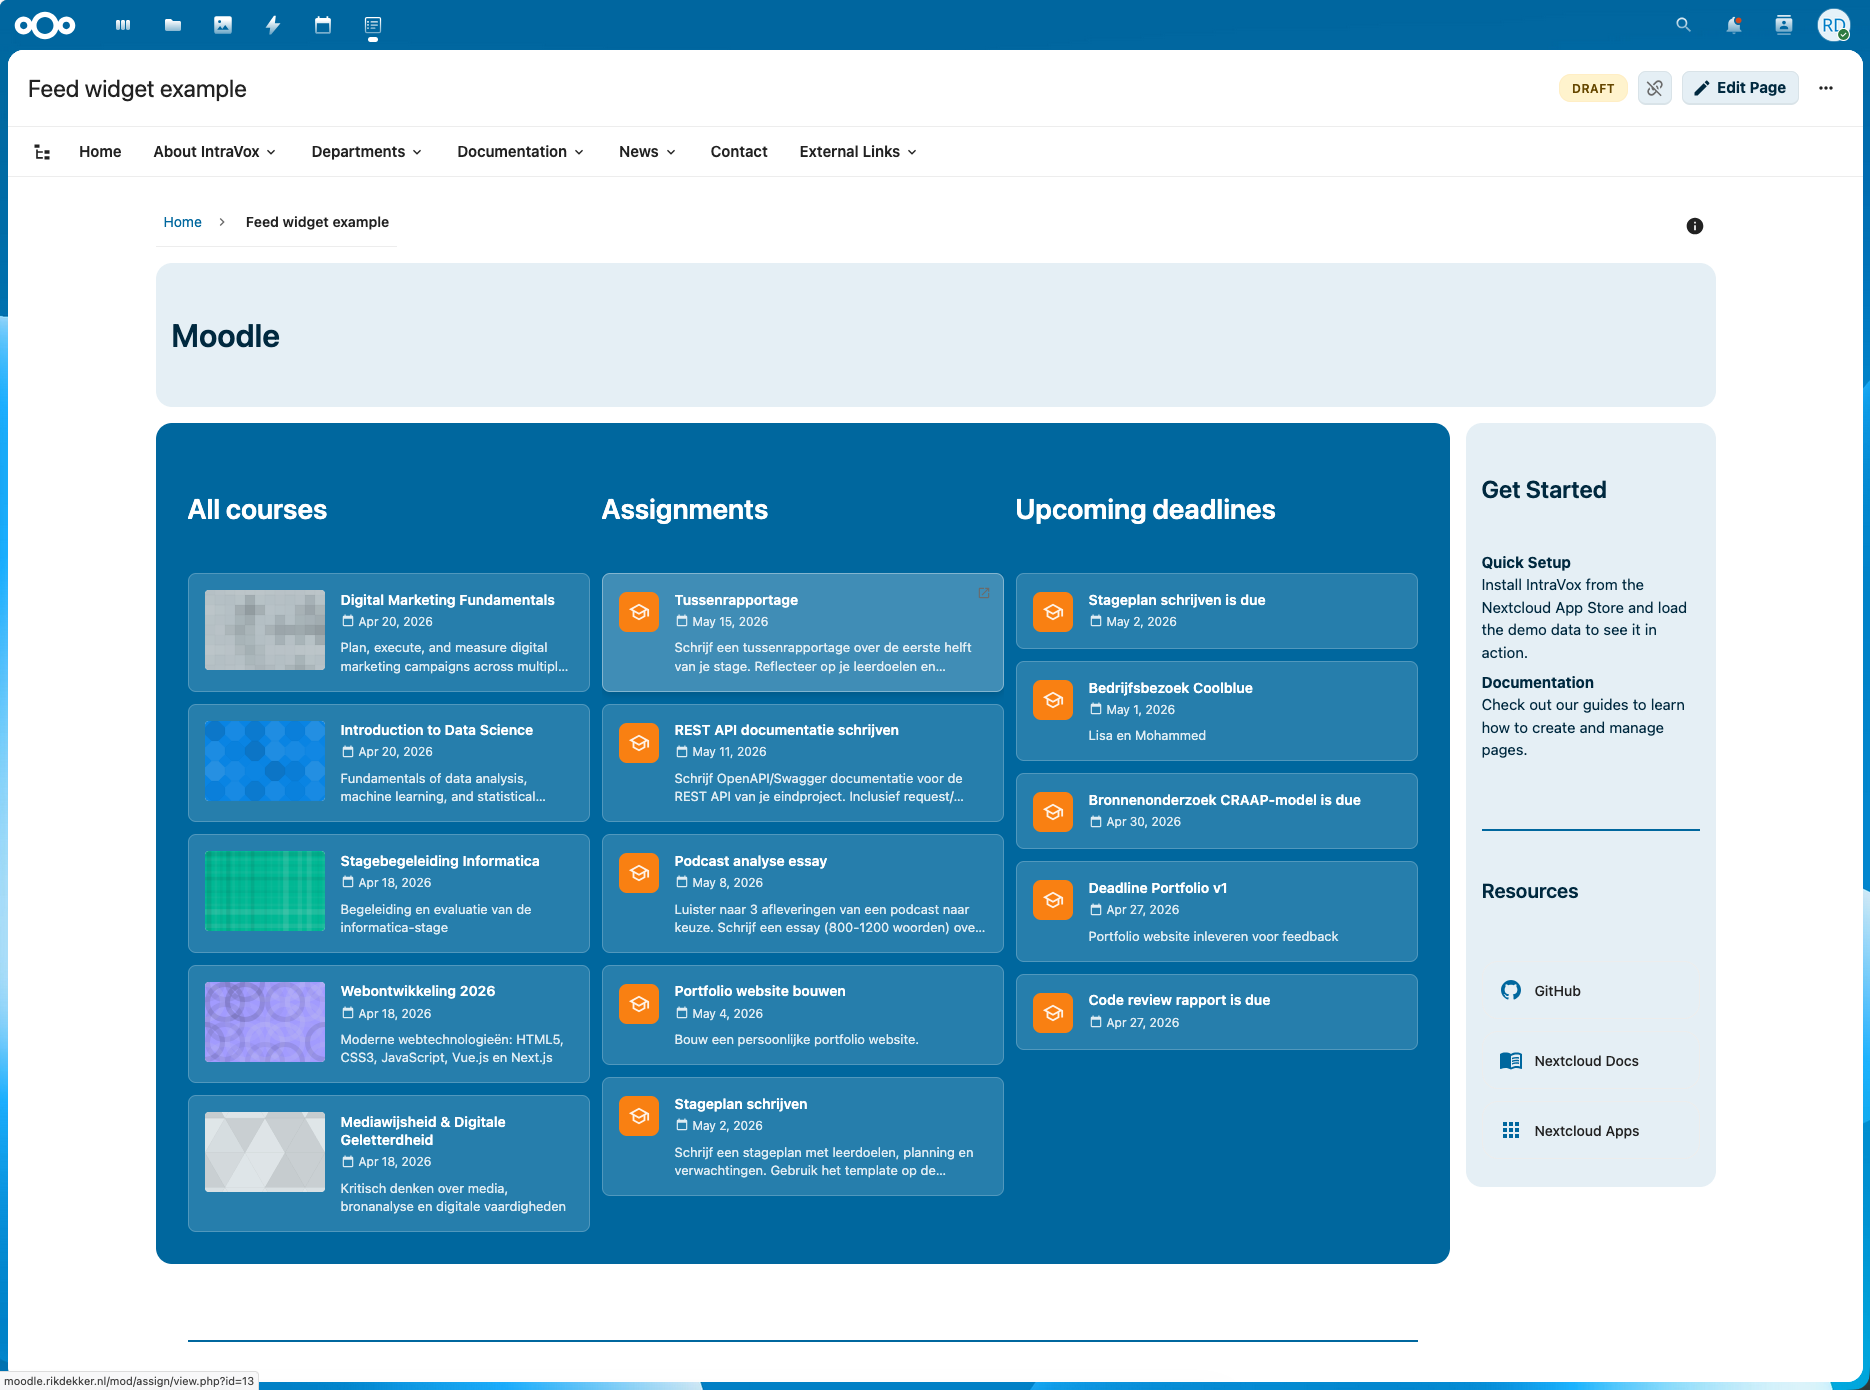Click the Edit Page button
Image resolution: width=1870 pixels, height=1390 pixels.
pyautogui.click(x=1740, y=88)
